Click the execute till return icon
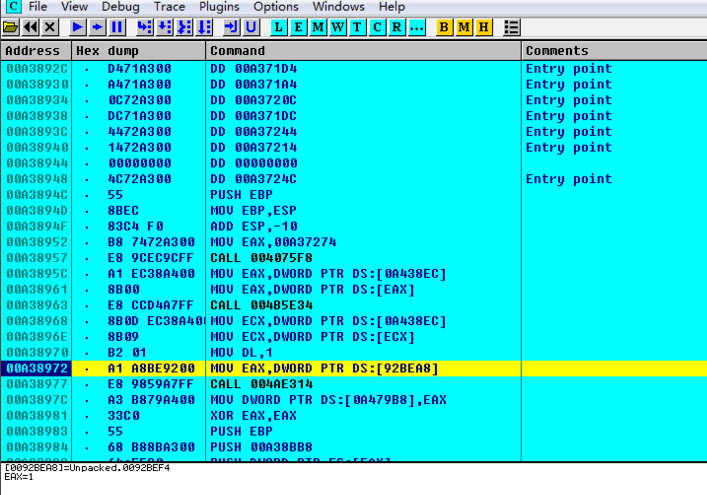 (231, 28)
